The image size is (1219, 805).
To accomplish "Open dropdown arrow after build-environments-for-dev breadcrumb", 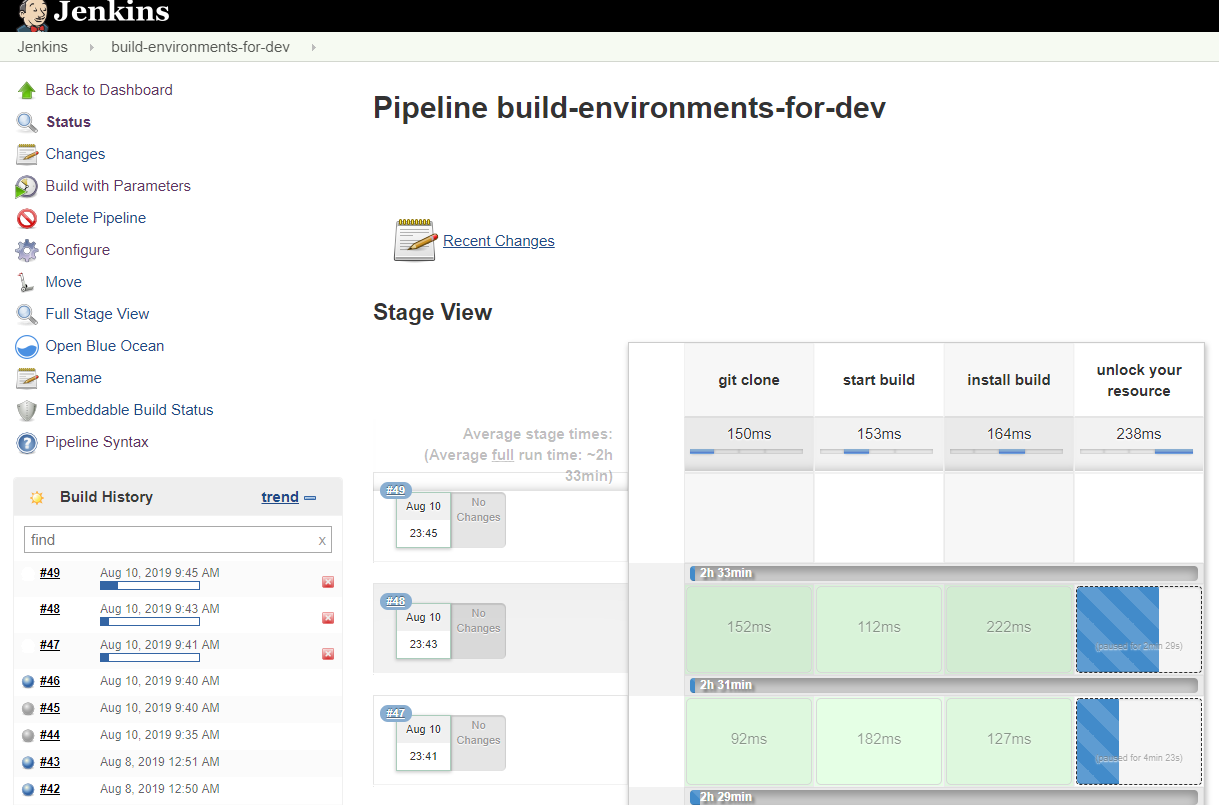I will 313,47.
